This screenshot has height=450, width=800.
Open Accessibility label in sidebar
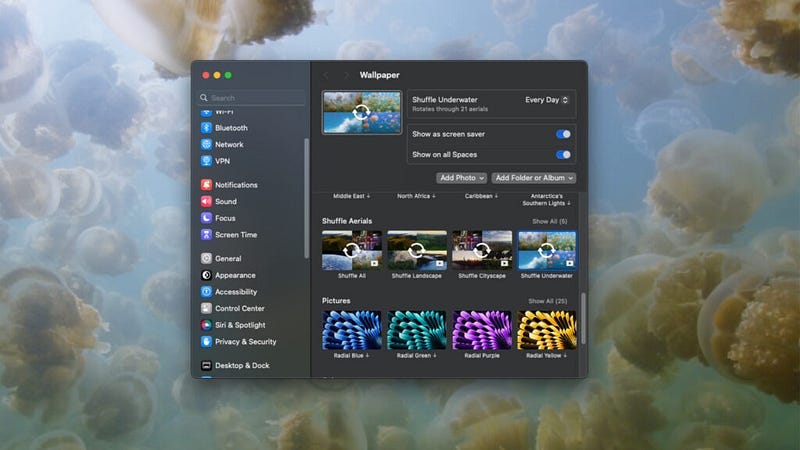point(236,291)
